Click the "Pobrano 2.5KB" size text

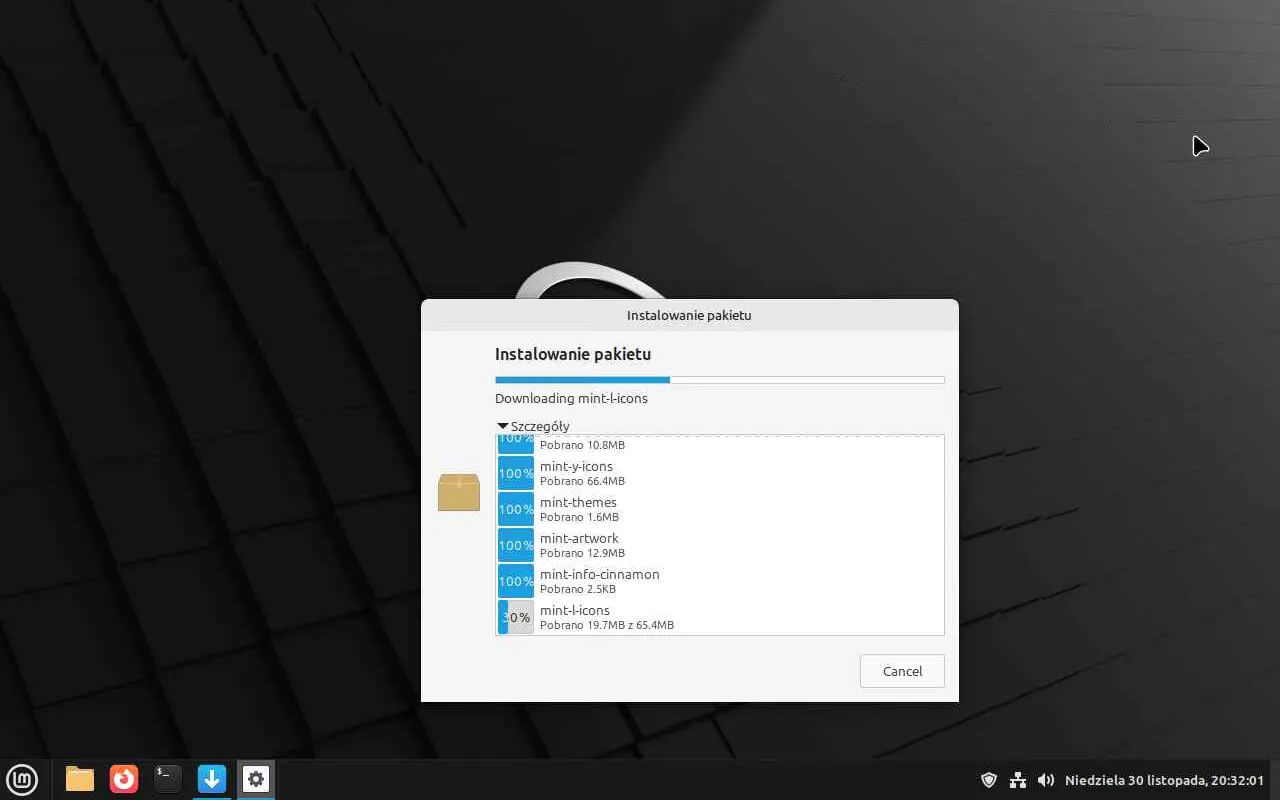pyautogui.click(x=578, y=589)
